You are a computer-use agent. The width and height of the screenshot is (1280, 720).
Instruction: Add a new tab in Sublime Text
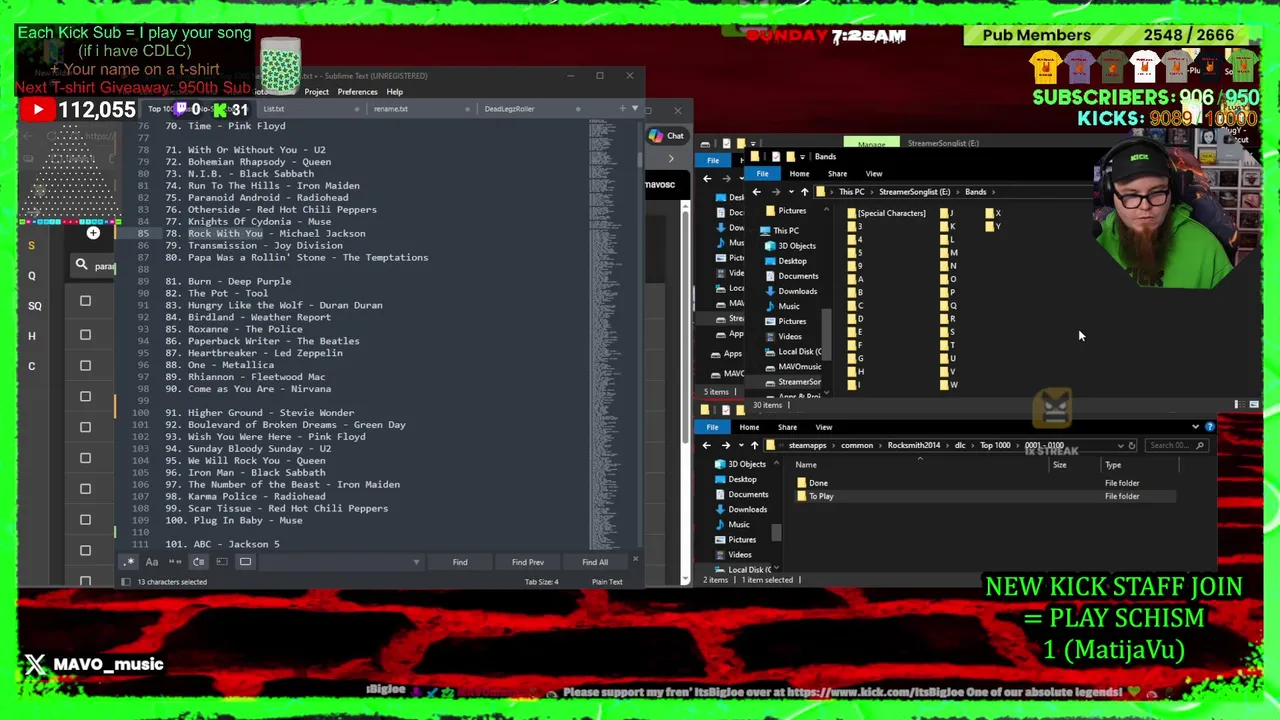click(622, 108)
